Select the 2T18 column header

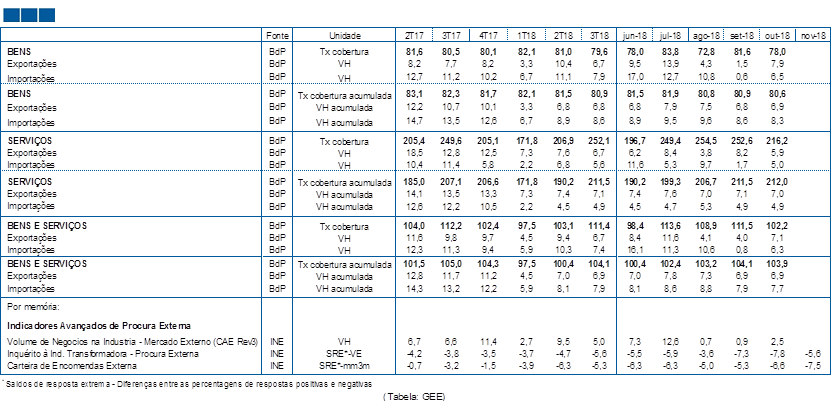[x=563, y=35]
